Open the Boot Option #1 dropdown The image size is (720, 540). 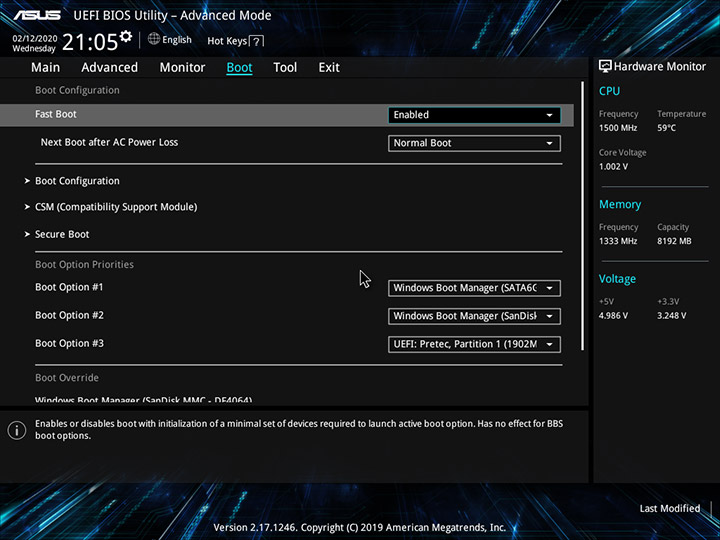[x=474, y=288]
